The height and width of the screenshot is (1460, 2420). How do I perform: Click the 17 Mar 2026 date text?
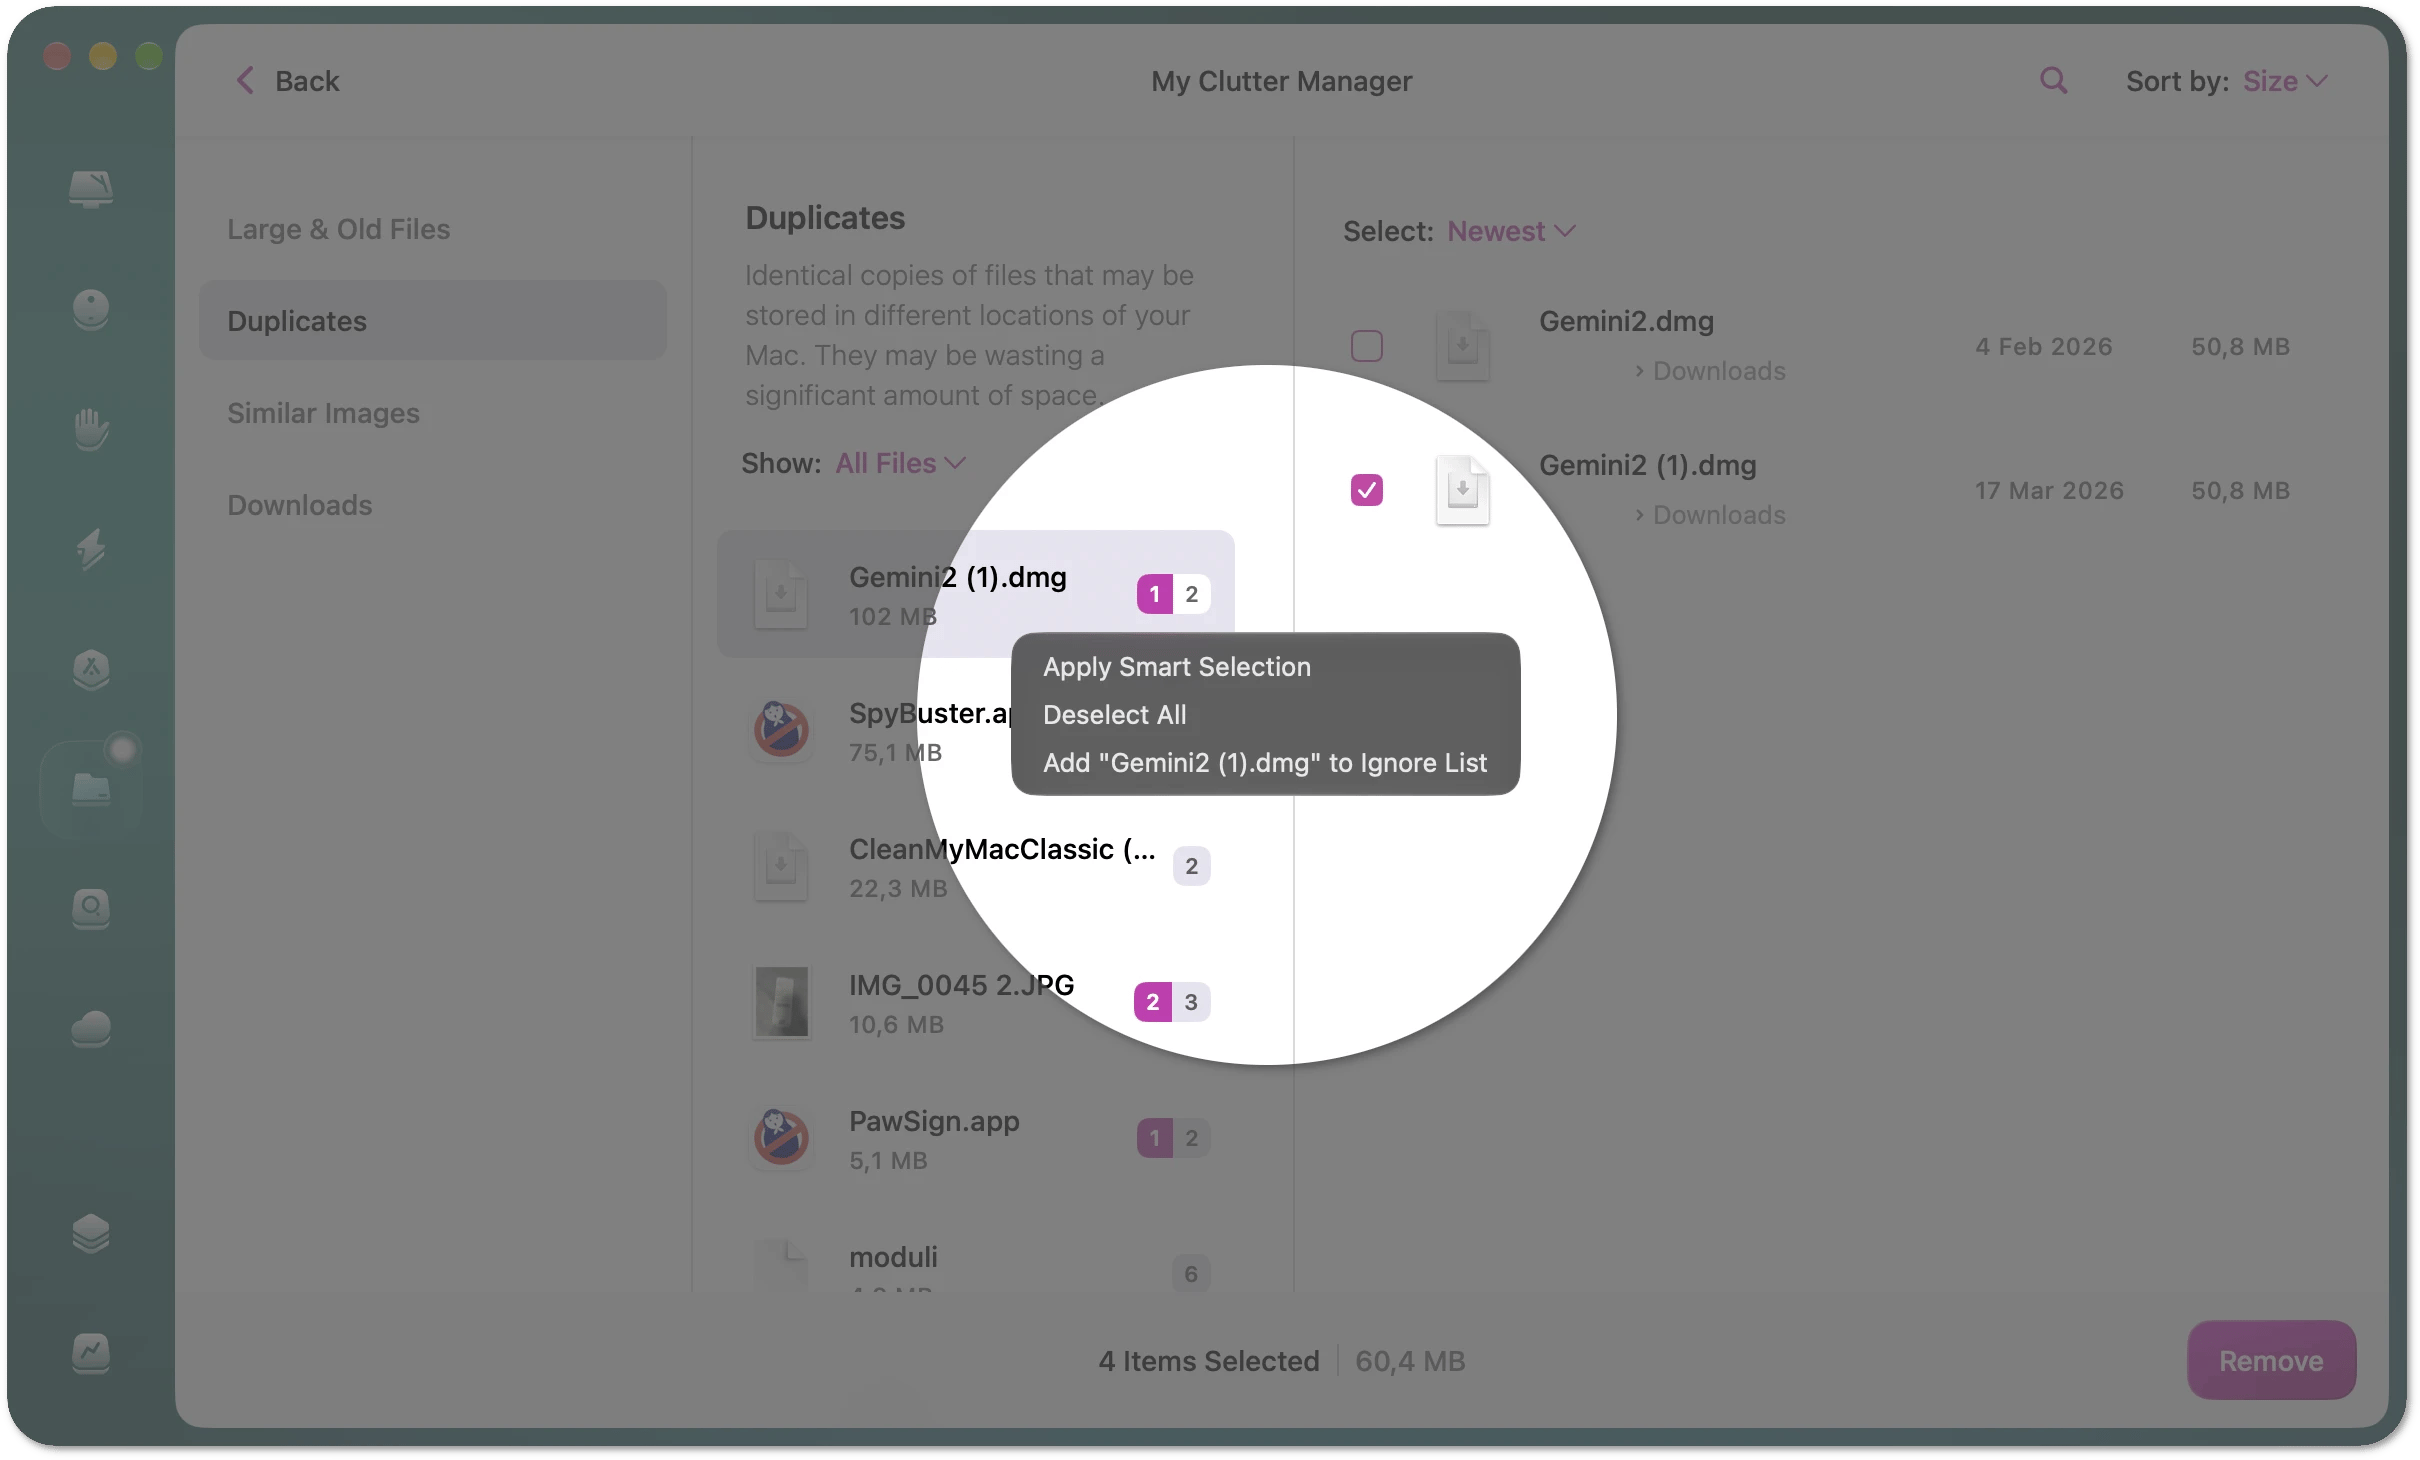(2048, 490)
